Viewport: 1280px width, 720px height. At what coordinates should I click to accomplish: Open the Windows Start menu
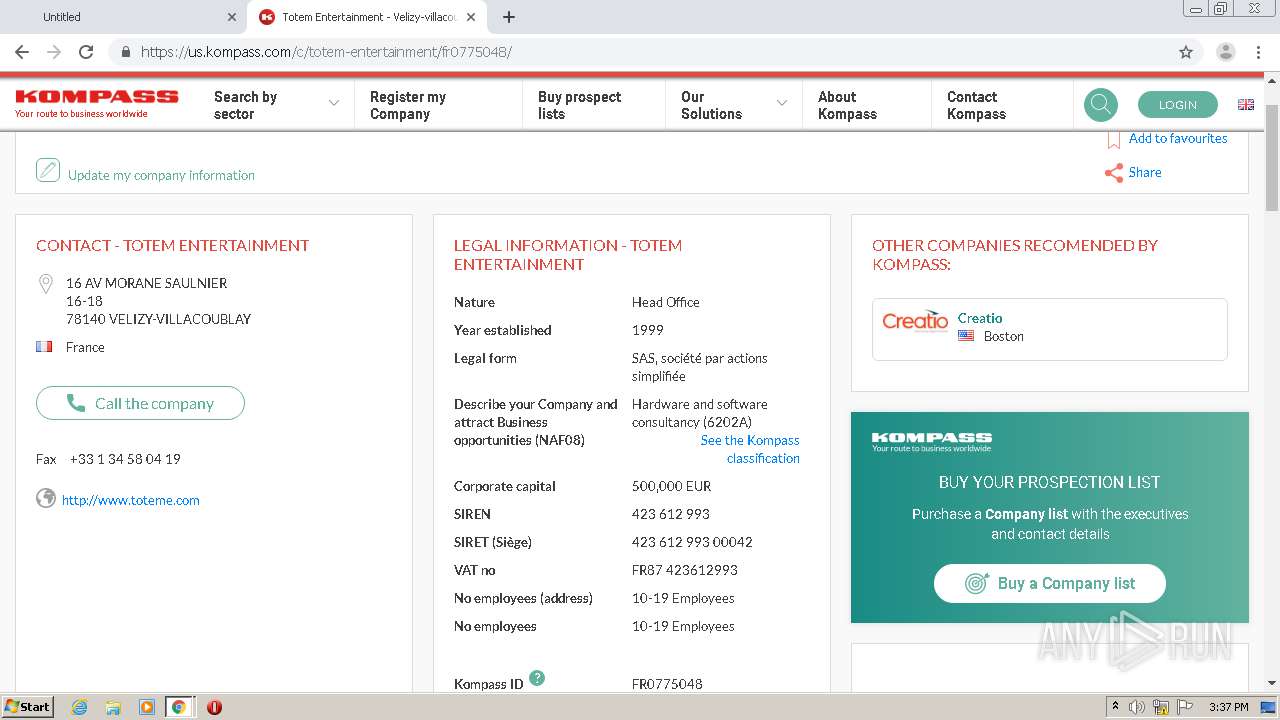point(27,707)
